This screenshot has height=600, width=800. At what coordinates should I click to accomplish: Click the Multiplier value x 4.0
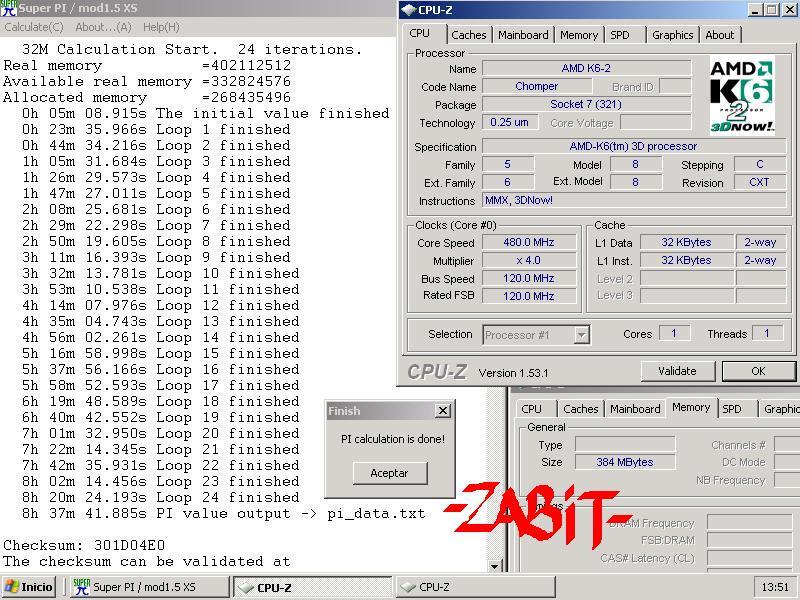click(529, 260)
